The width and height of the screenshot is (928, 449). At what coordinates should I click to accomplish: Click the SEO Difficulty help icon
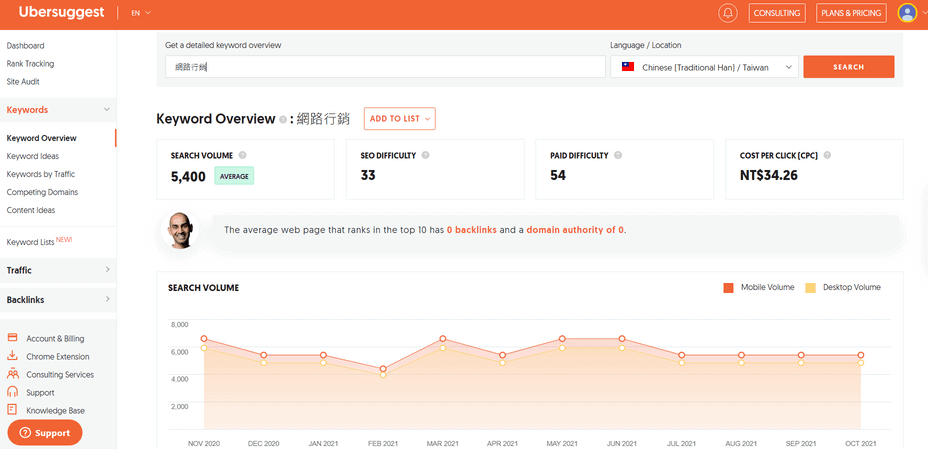point(426,156)
